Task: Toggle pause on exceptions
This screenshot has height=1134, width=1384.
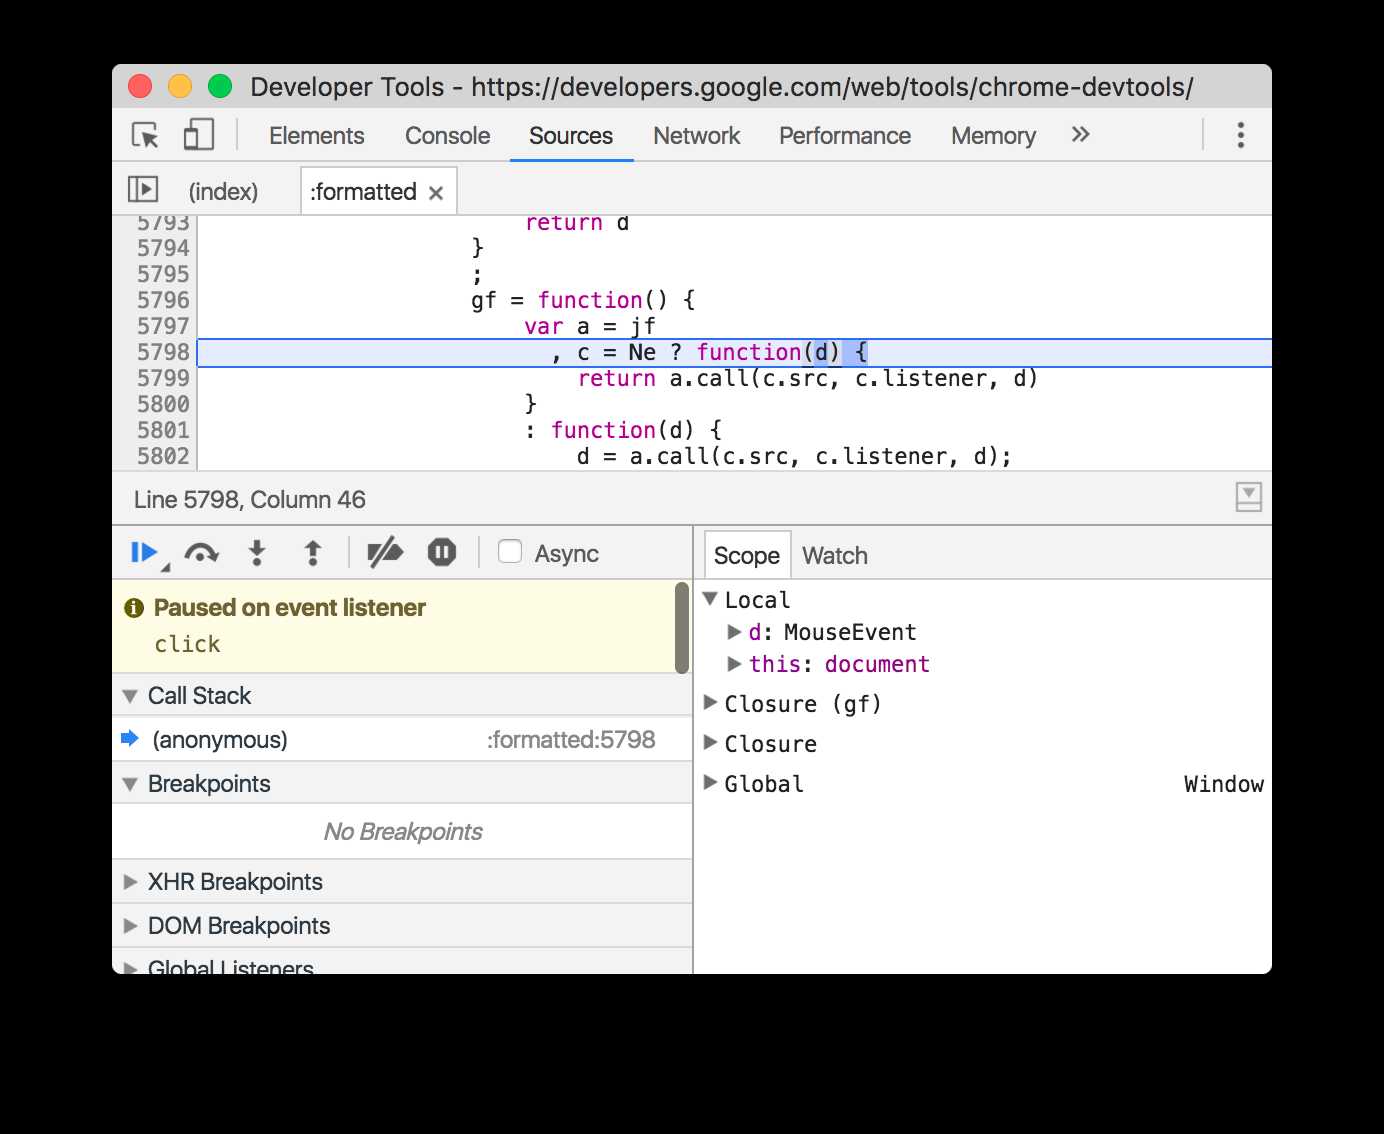Action: 442,553
